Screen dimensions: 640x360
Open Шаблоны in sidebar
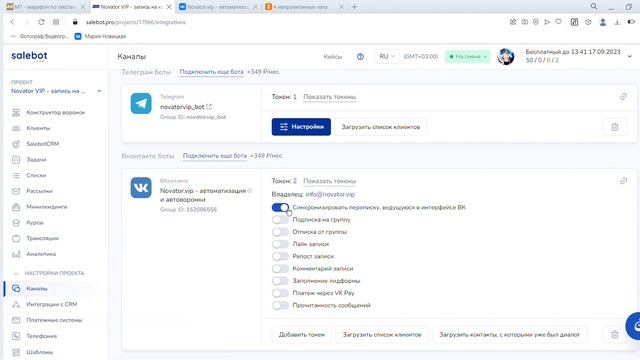(x=40, y=352)
